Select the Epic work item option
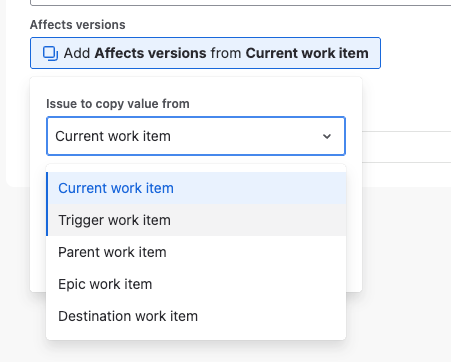This screenshot has width=451, height=362. [196, 284]
